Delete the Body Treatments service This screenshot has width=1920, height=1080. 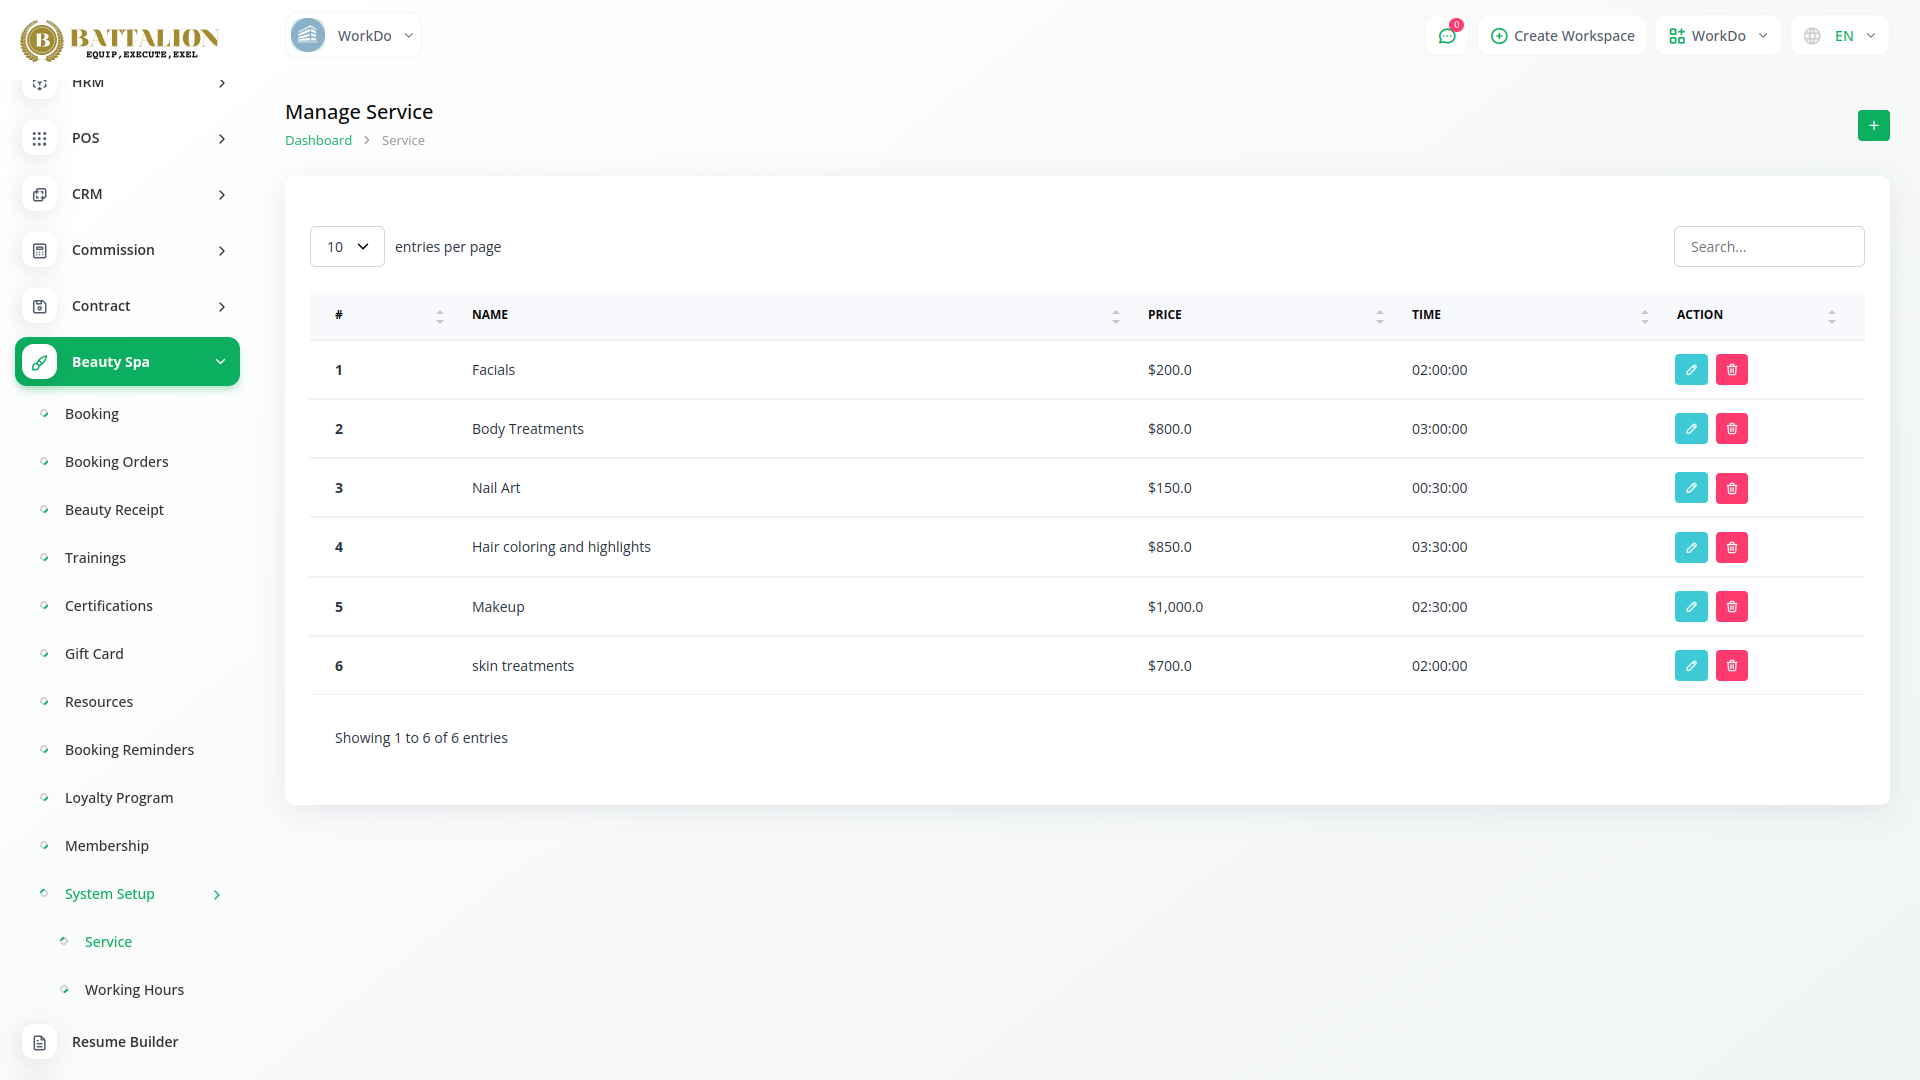pos(1732,429)
